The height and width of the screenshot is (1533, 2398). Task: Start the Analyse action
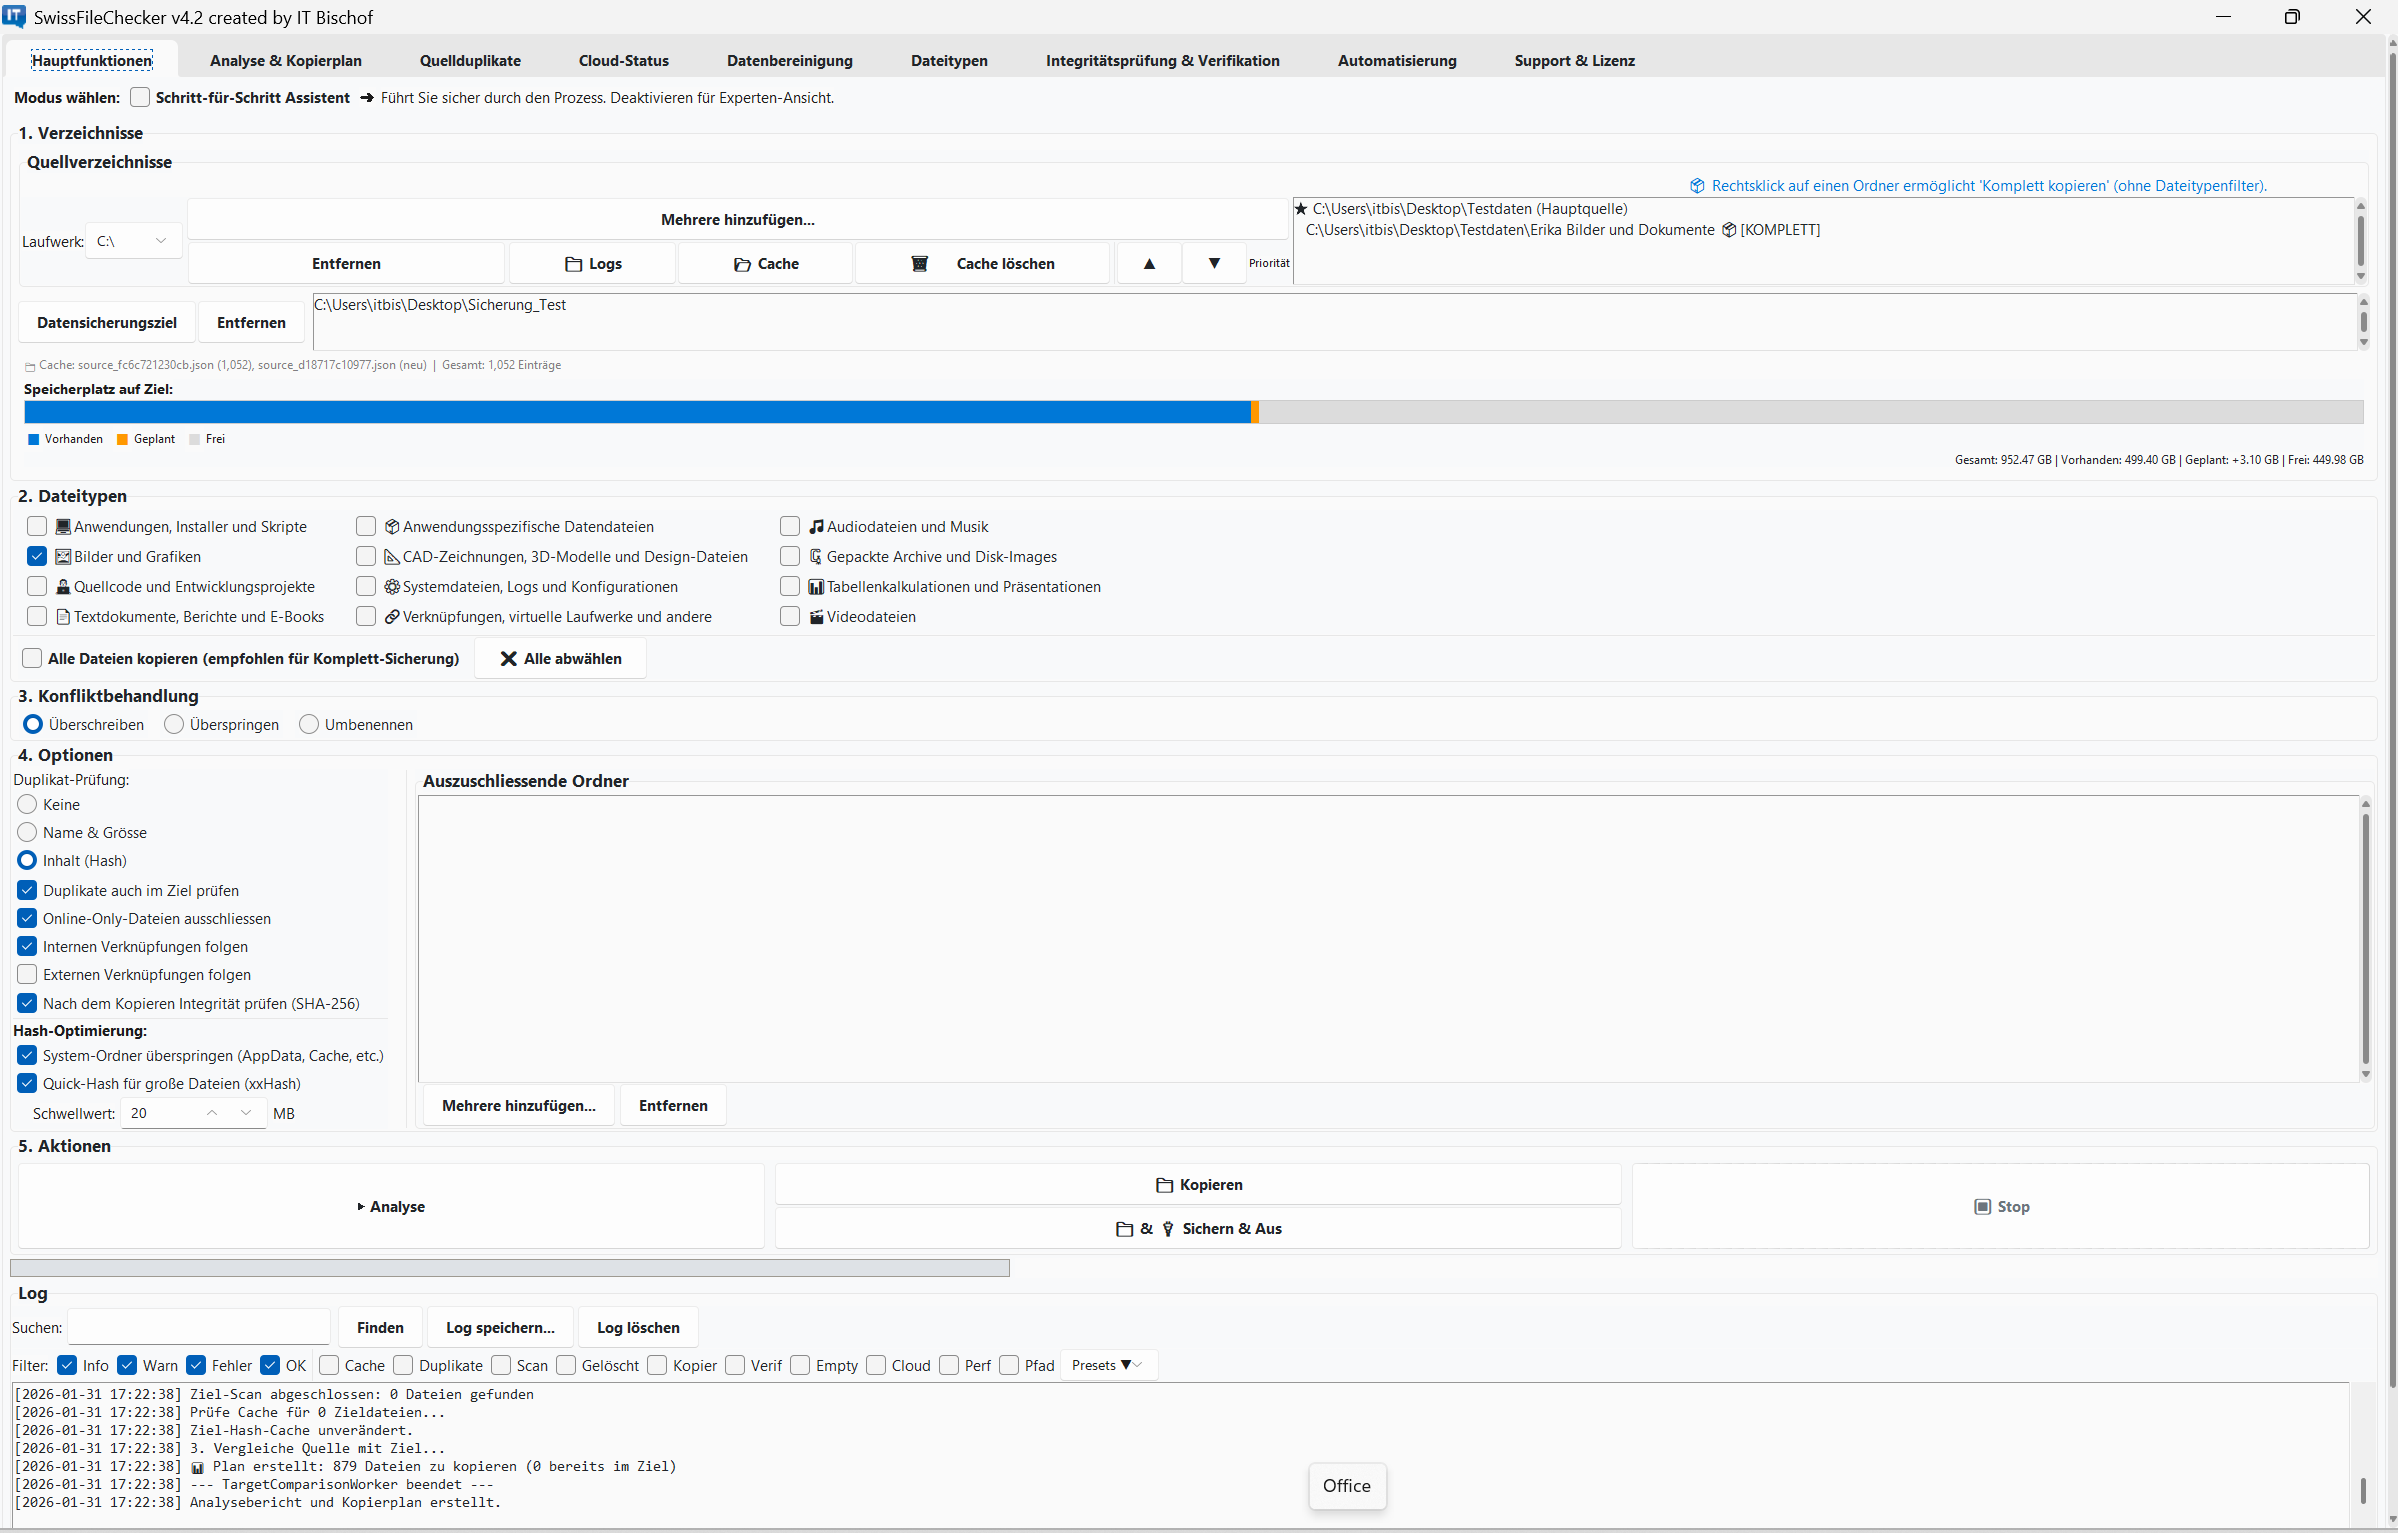391,1207
